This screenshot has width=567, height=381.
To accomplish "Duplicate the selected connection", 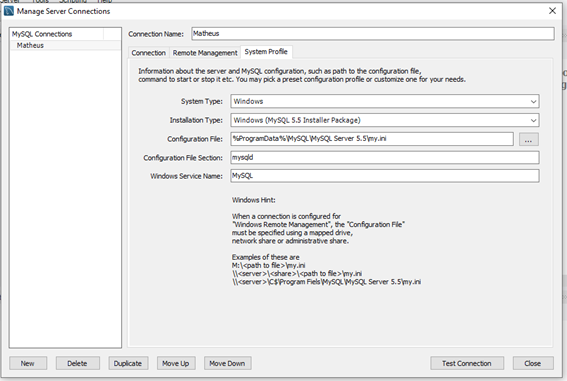I will click(128, 363).
